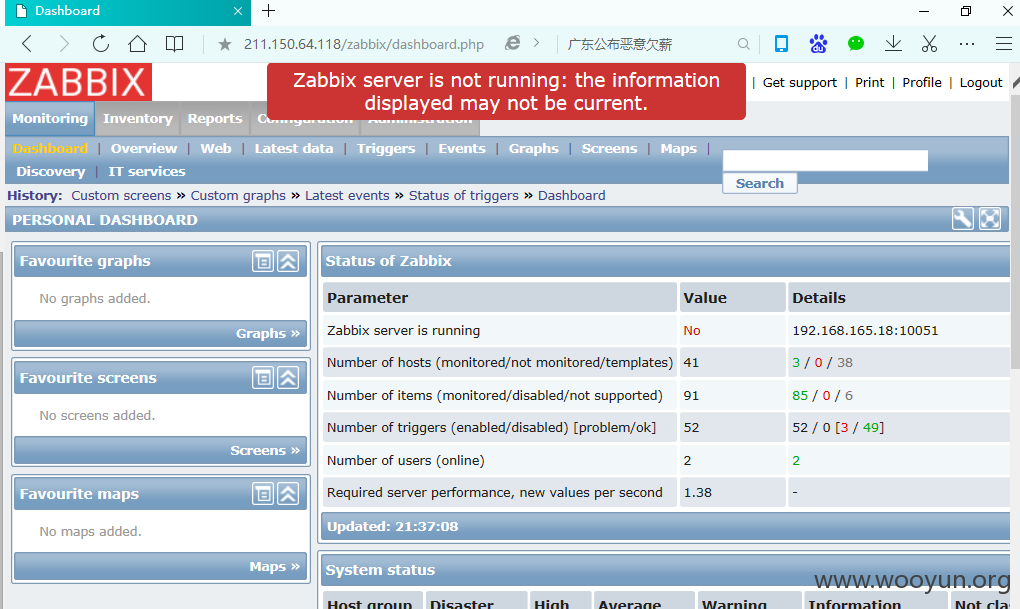The height and width of the screenshot is (609, 1020).
Task: Open the Triggers submenu item
Action: 386,148
